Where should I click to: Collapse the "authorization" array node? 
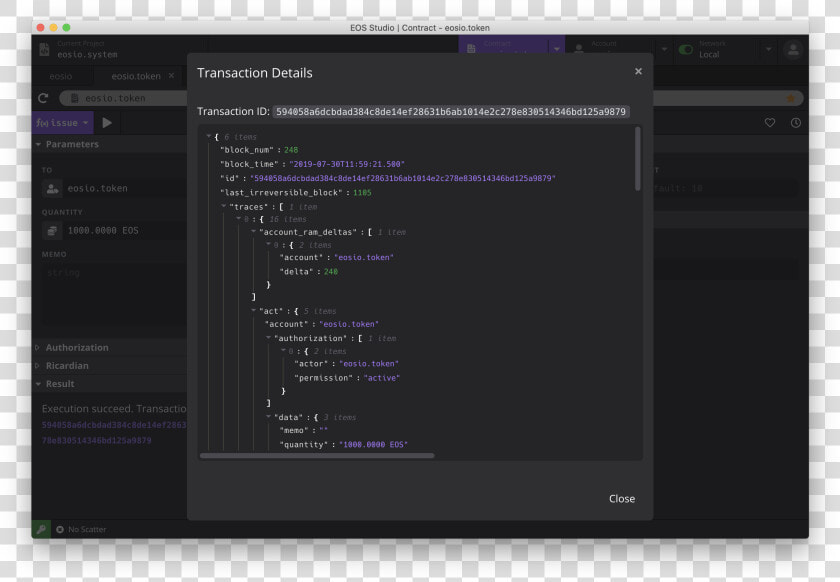coord(268,338)
